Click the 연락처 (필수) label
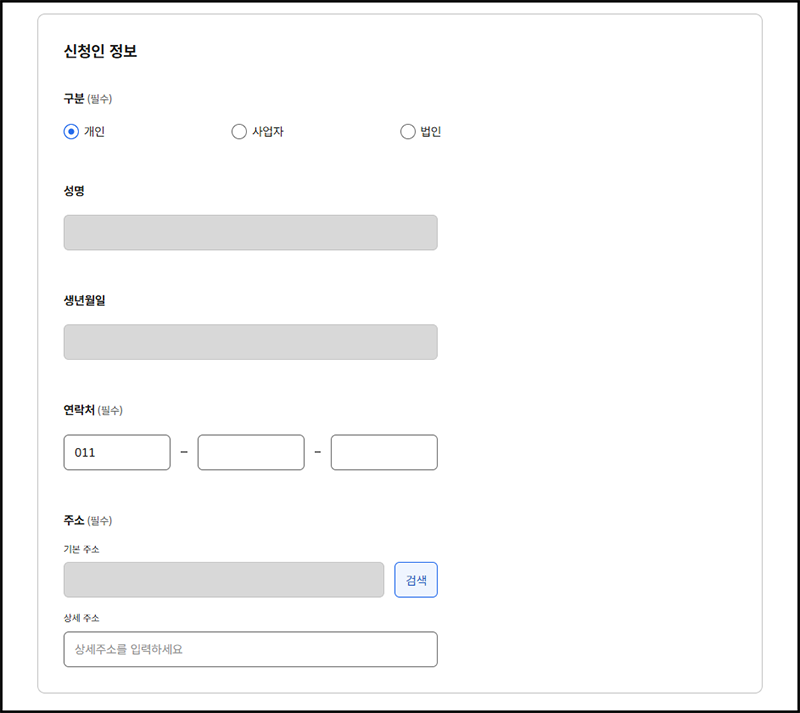 pos(93,410)
